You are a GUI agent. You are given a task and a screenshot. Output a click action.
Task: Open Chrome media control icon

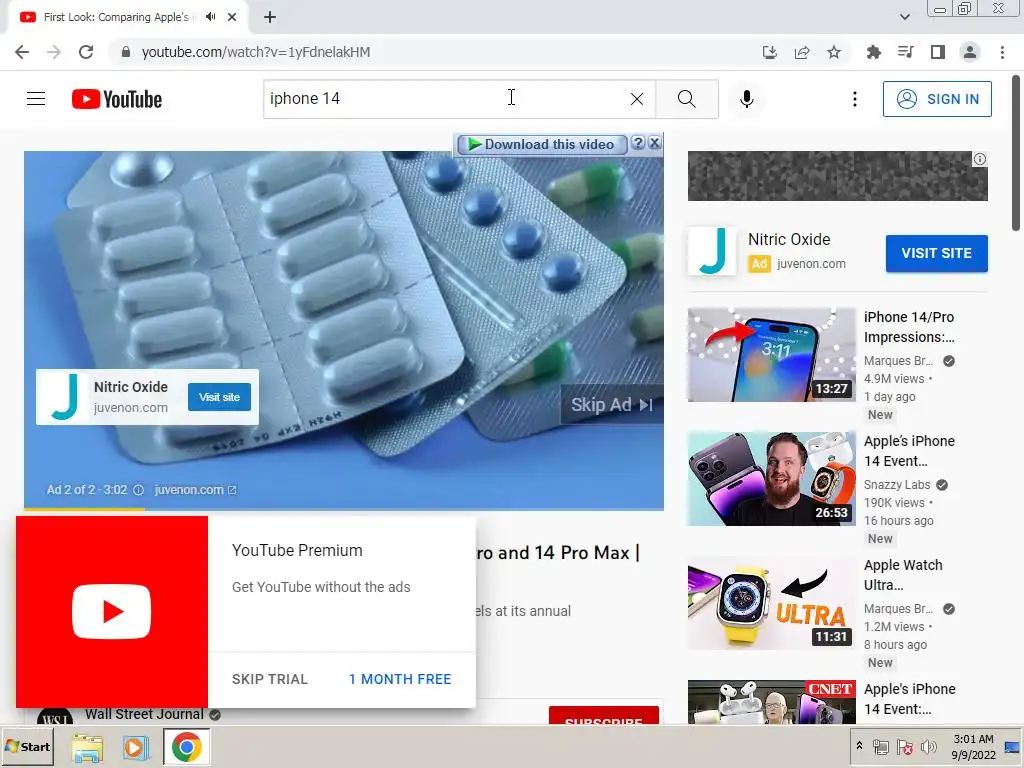[905, 52]
